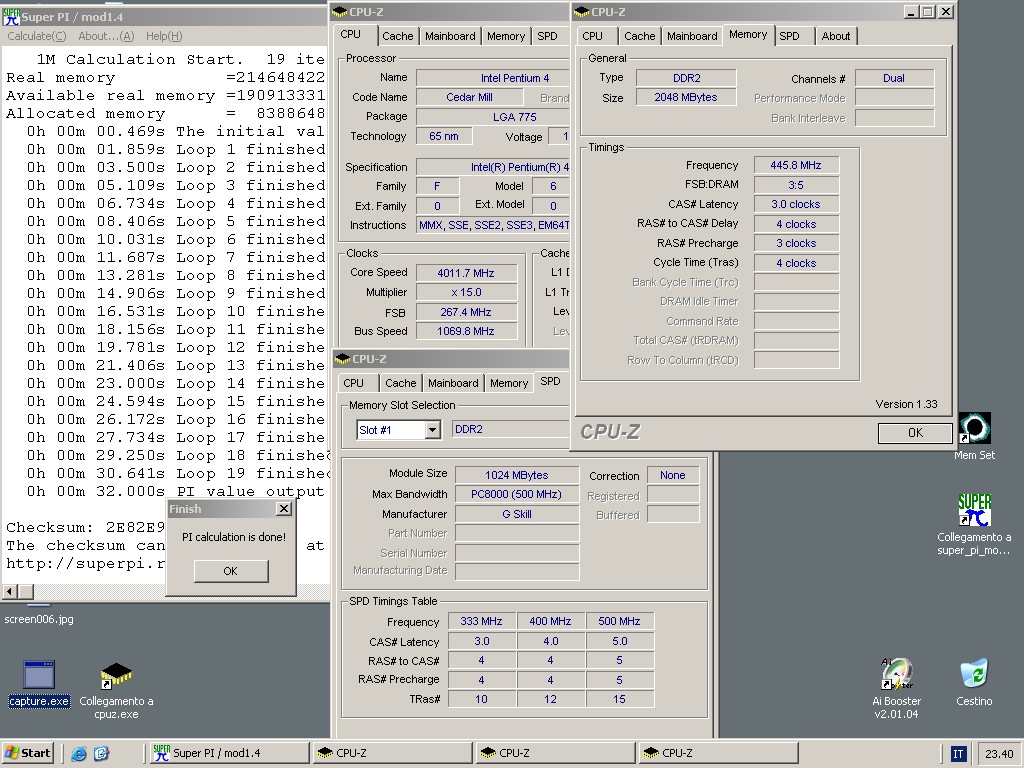Viewport: 1024px width, 768px height.
Task: Click OK in the Finish dialog
Action: [231, 571]
